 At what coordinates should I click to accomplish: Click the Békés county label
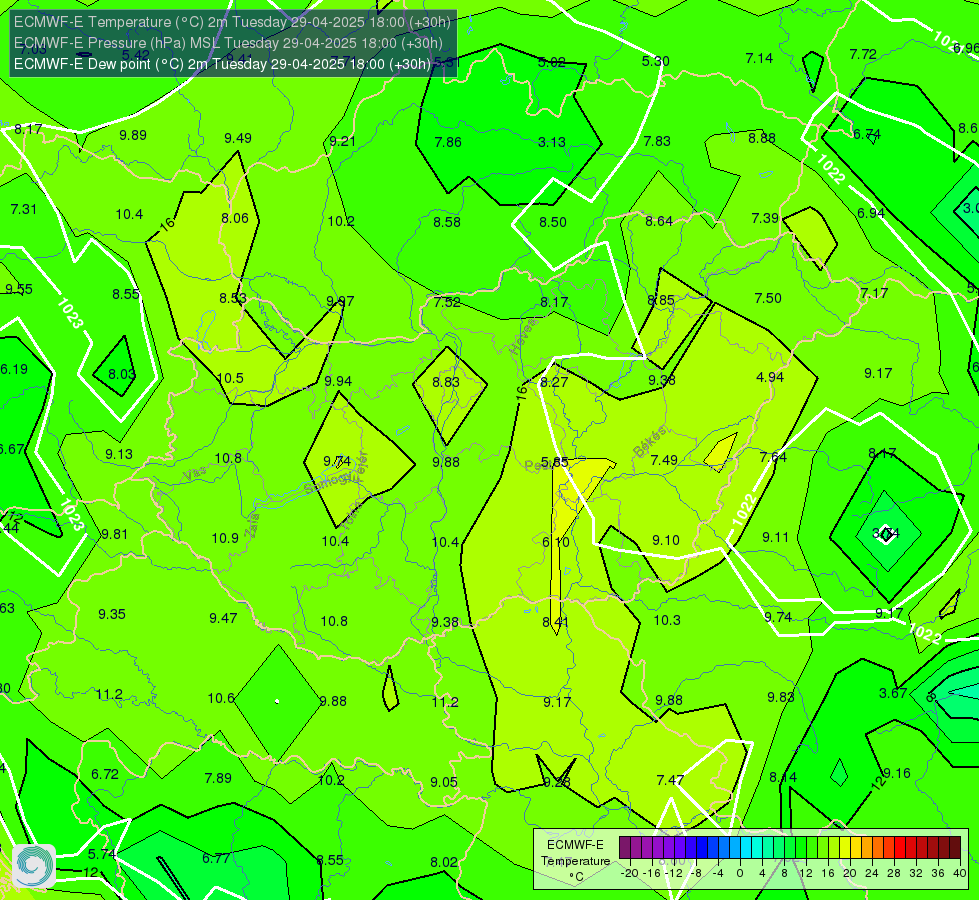pos(649,442)
